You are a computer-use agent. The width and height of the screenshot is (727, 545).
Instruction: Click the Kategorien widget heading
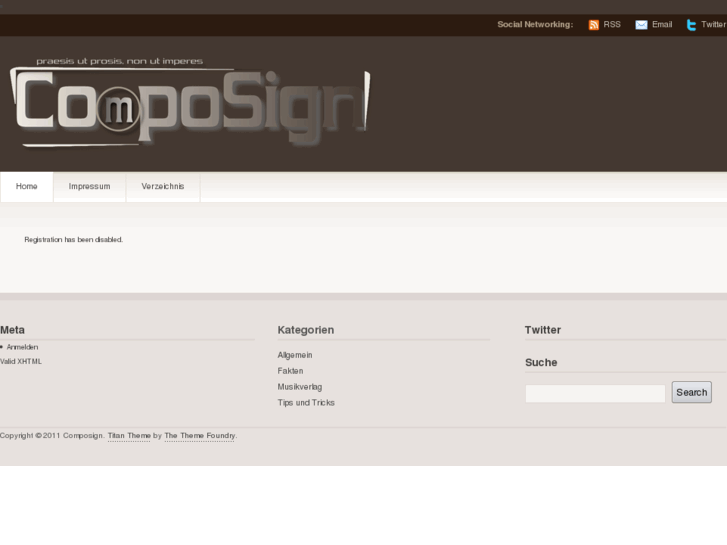coord(306,330)
